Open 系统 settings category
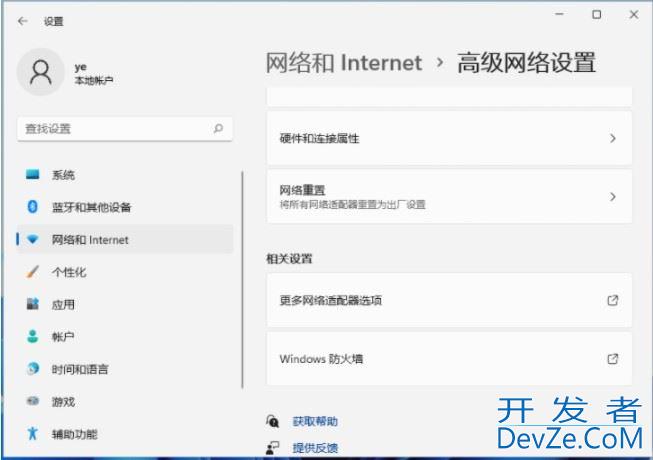The height and width of the screenshot is (460, 653). pyautogui.click(x=125, y=174)
